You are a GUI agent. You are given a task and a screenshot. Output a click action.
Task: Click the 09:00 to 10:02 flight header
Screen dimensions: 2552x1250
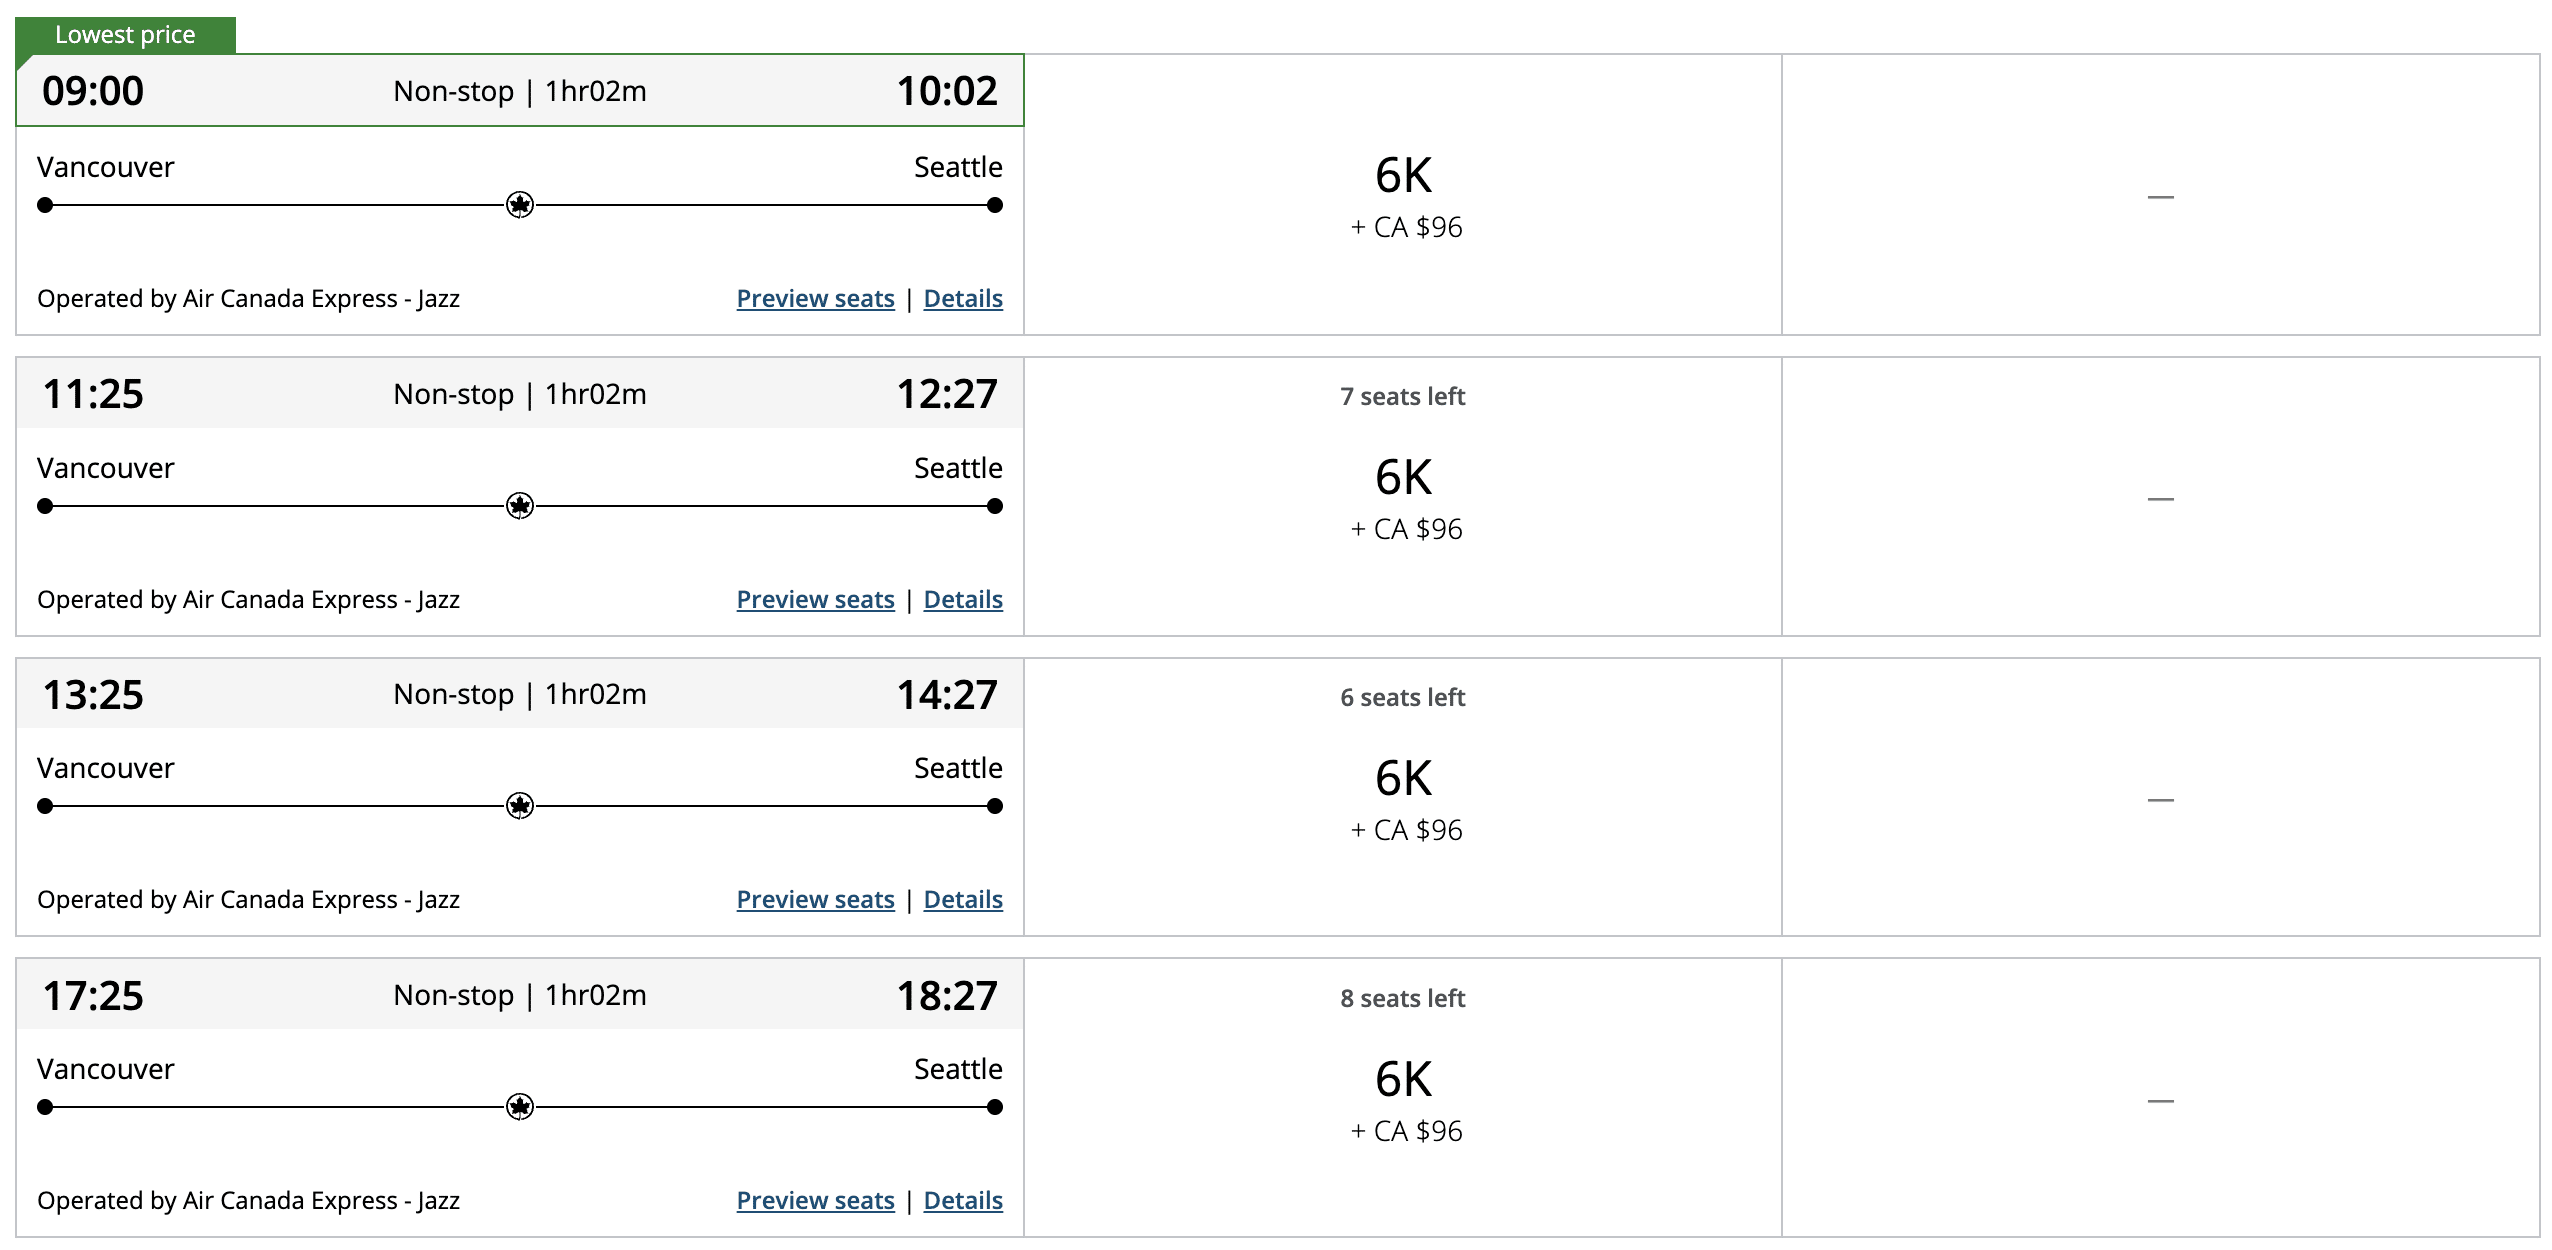[x=520, y=91]
